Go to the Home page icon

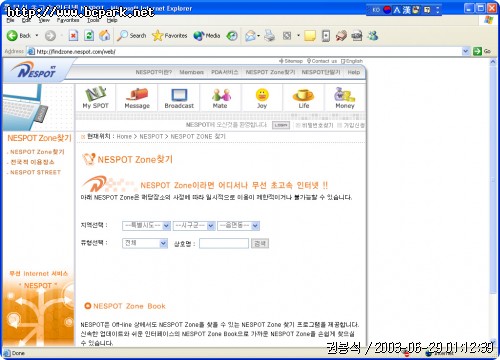[105, 35]
